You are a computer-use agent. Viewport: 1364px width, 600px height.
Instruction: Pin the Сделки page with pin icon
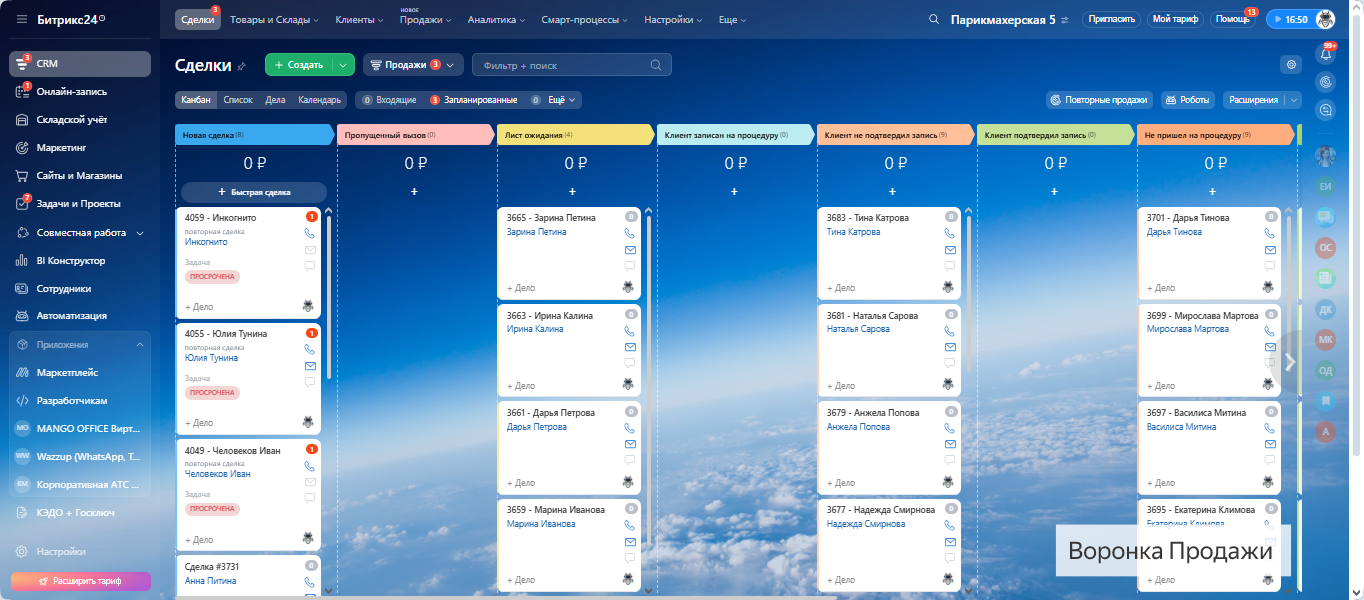(x=241, y=66)
